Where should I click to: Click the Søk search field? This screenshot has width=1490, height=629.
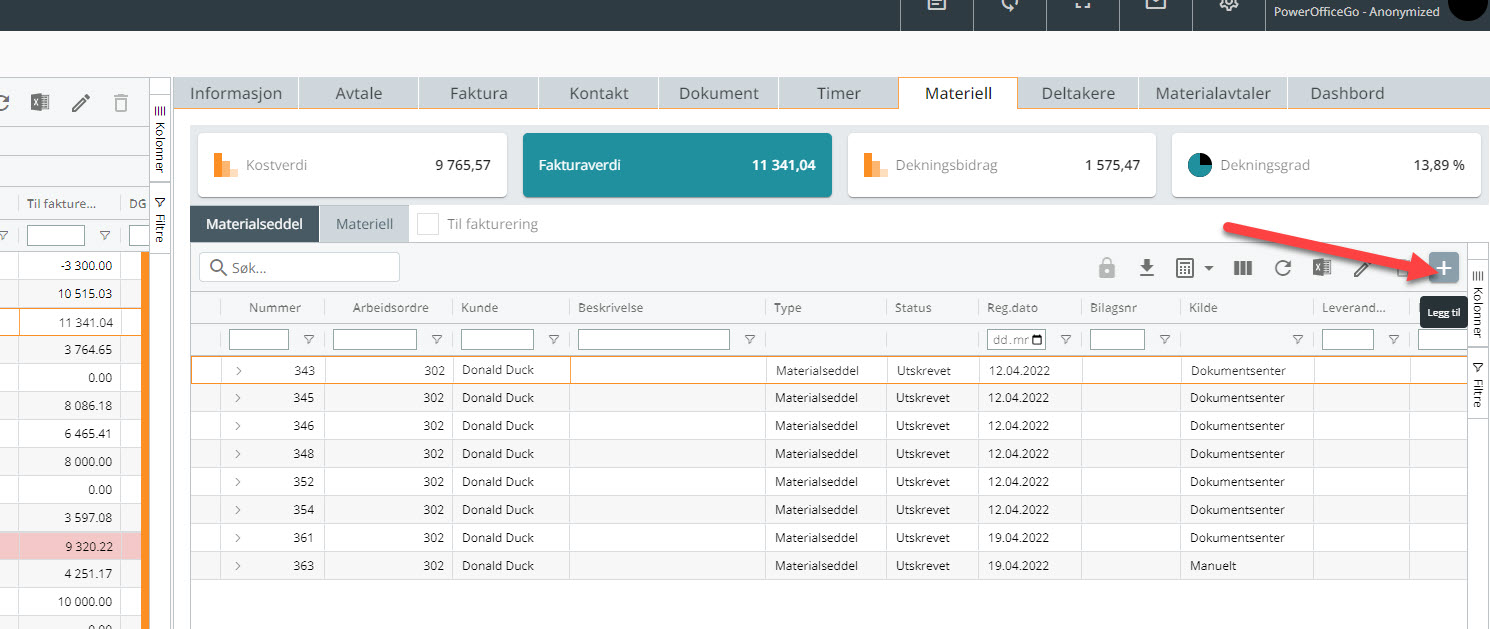[299, 267]
